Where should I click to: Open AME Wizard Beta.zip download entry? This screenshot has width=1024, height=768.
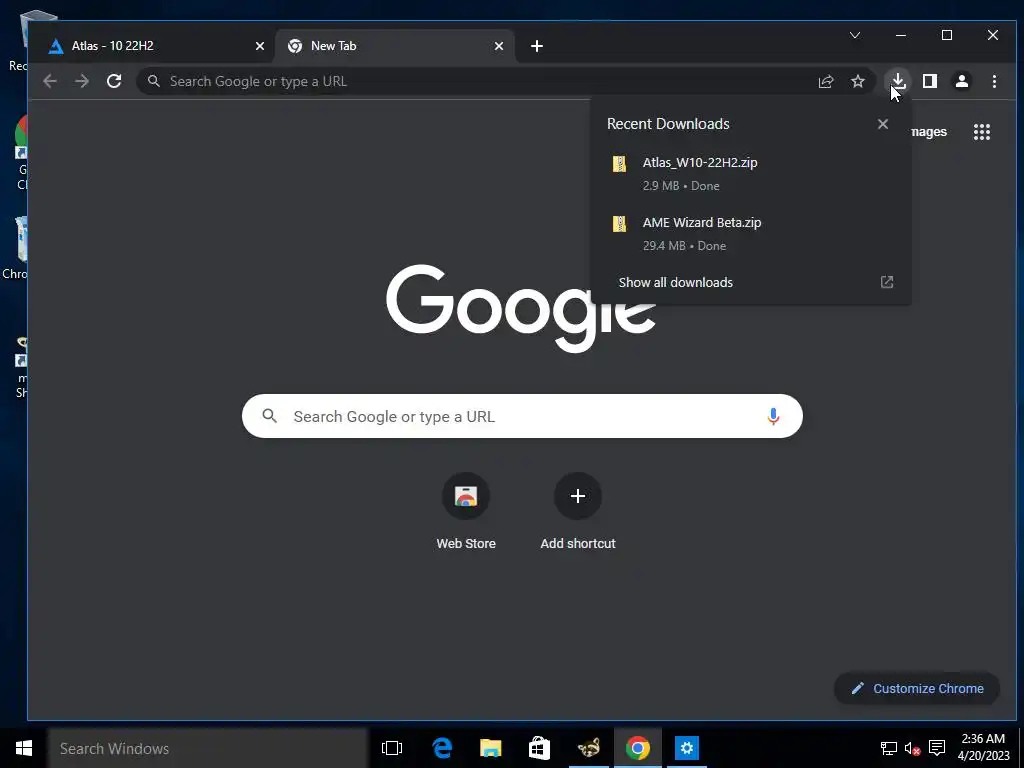(750, 234)
